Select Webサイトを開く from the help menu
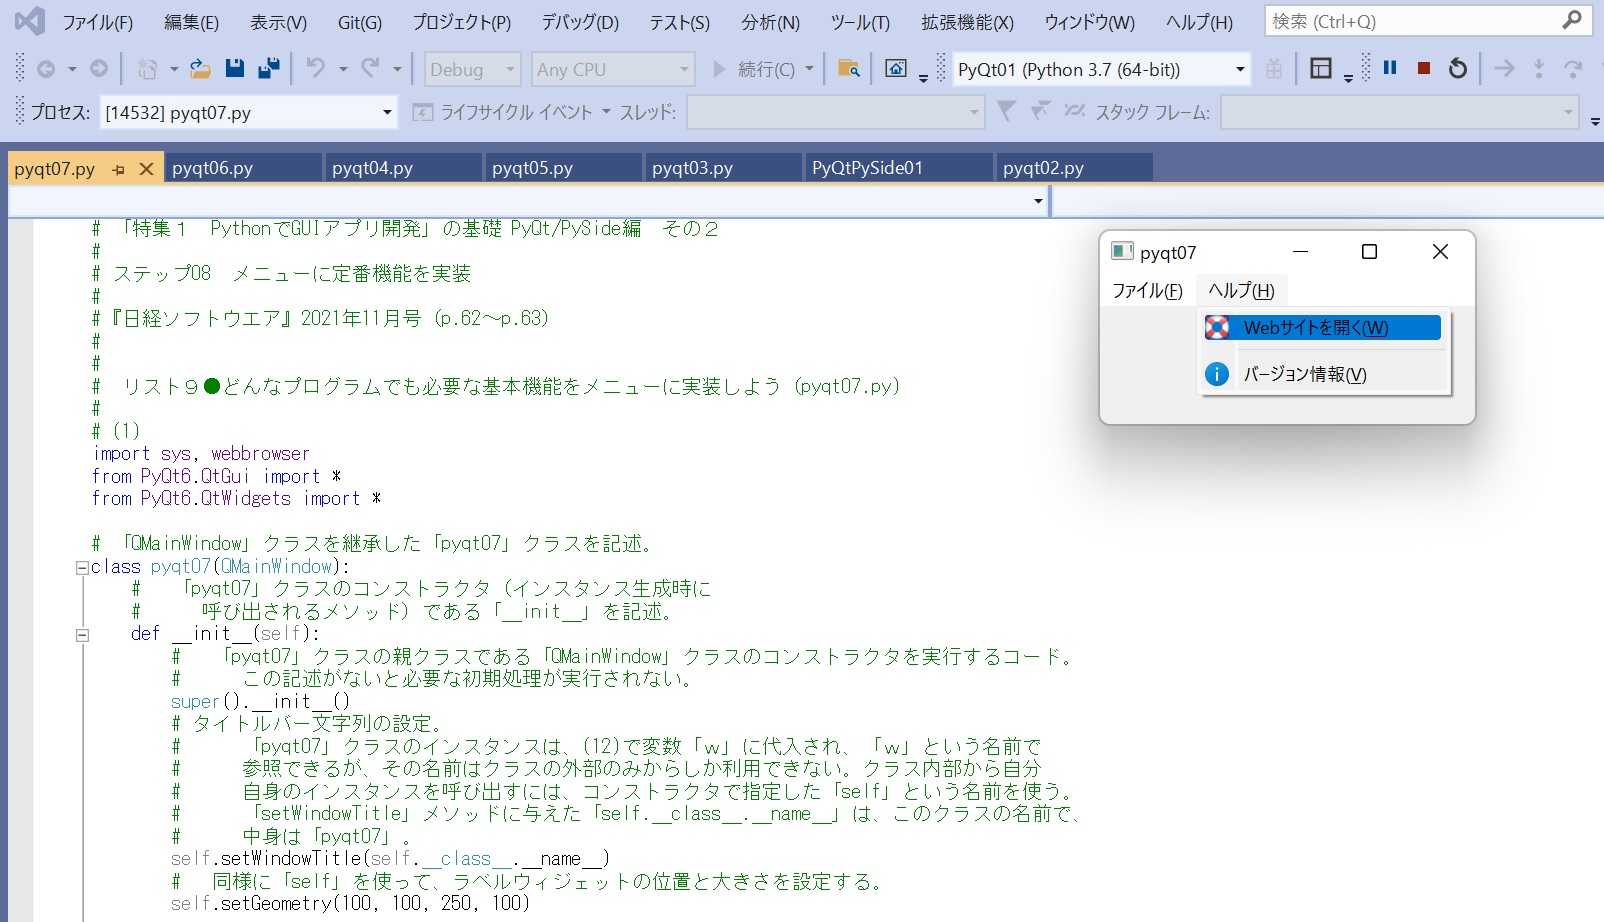 [x=1310, y=327]
